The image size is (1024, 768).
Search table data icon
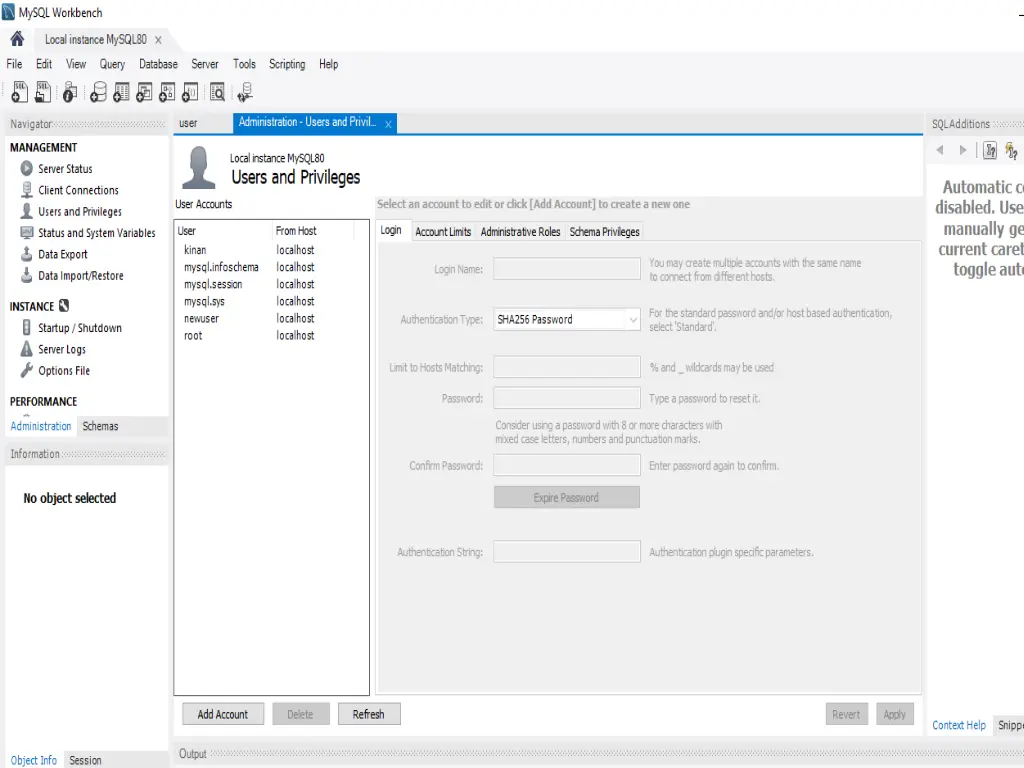[x=217, y=92]
